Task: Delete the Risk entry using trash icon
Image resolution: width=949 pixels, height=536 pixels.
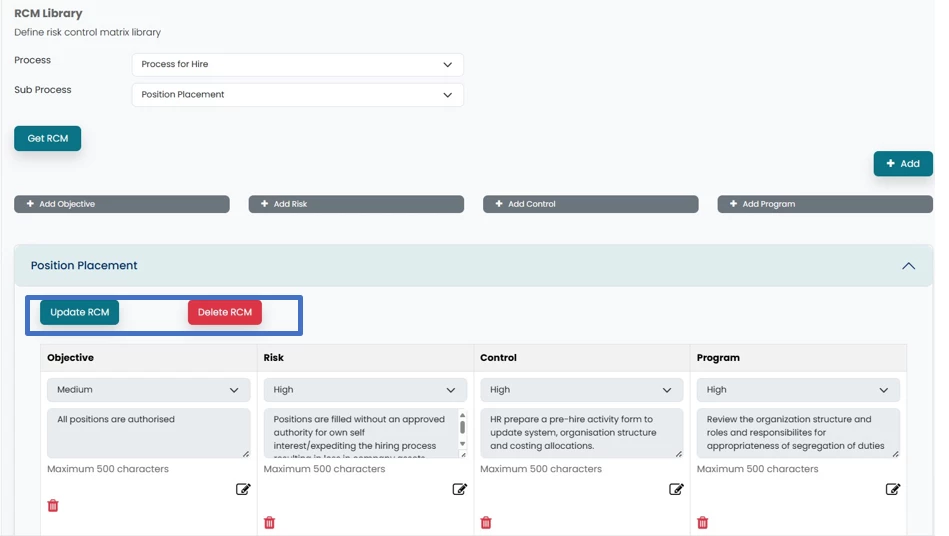Action: coord(270,522)
